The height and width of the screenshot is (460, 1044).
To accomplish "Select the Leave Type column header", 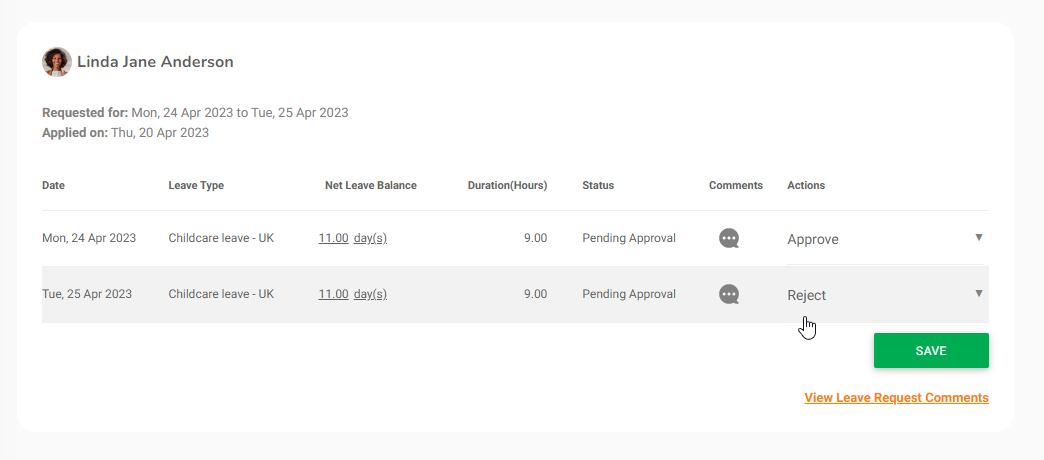I will click(x=196, y=186).
